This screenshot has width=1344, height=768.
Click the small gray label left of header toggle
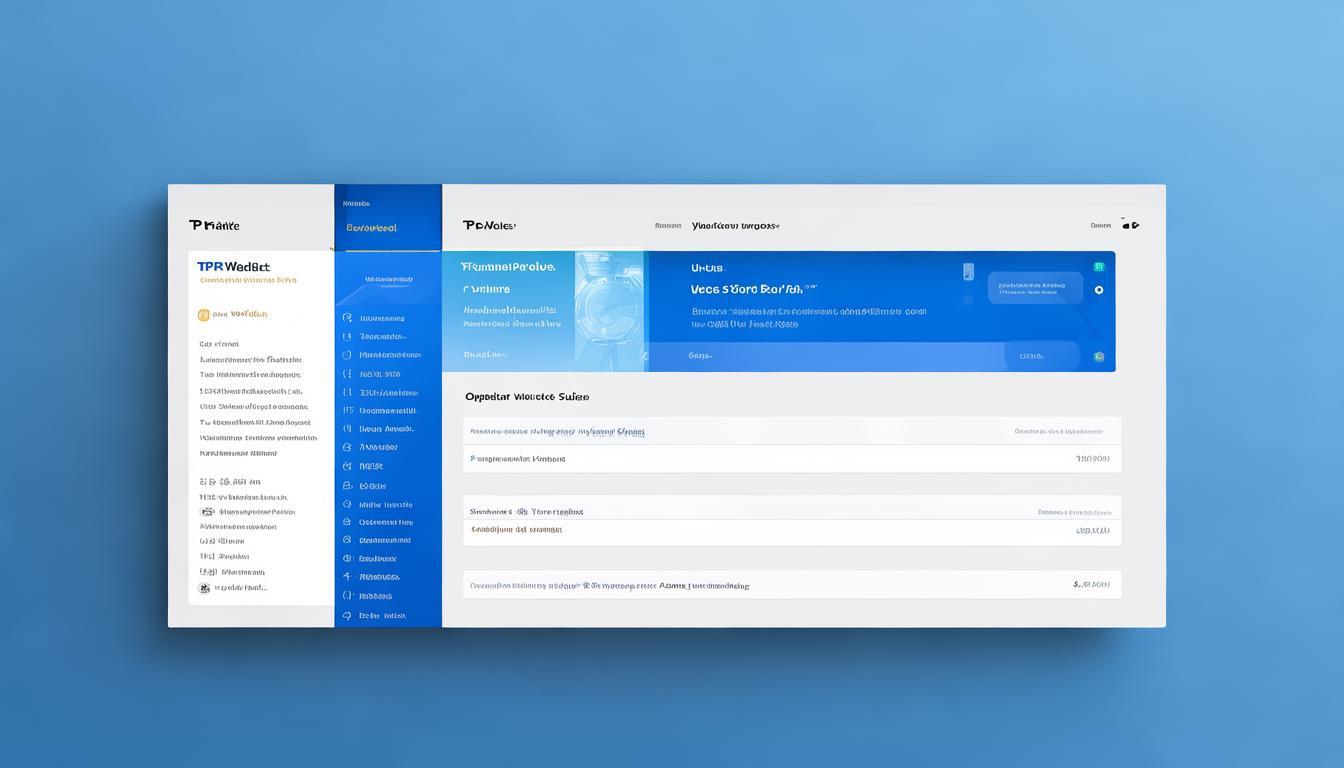coord(1100,226)
